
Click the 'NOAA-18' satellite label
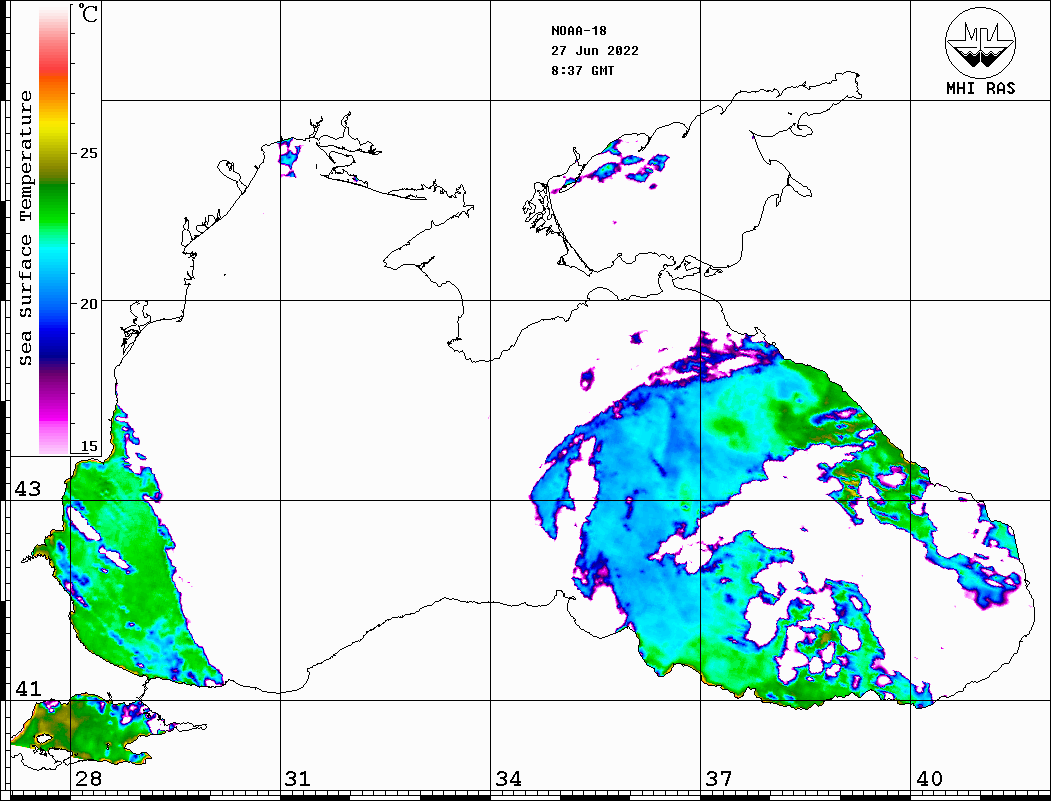pyautogui.click(x=578, y=30)
